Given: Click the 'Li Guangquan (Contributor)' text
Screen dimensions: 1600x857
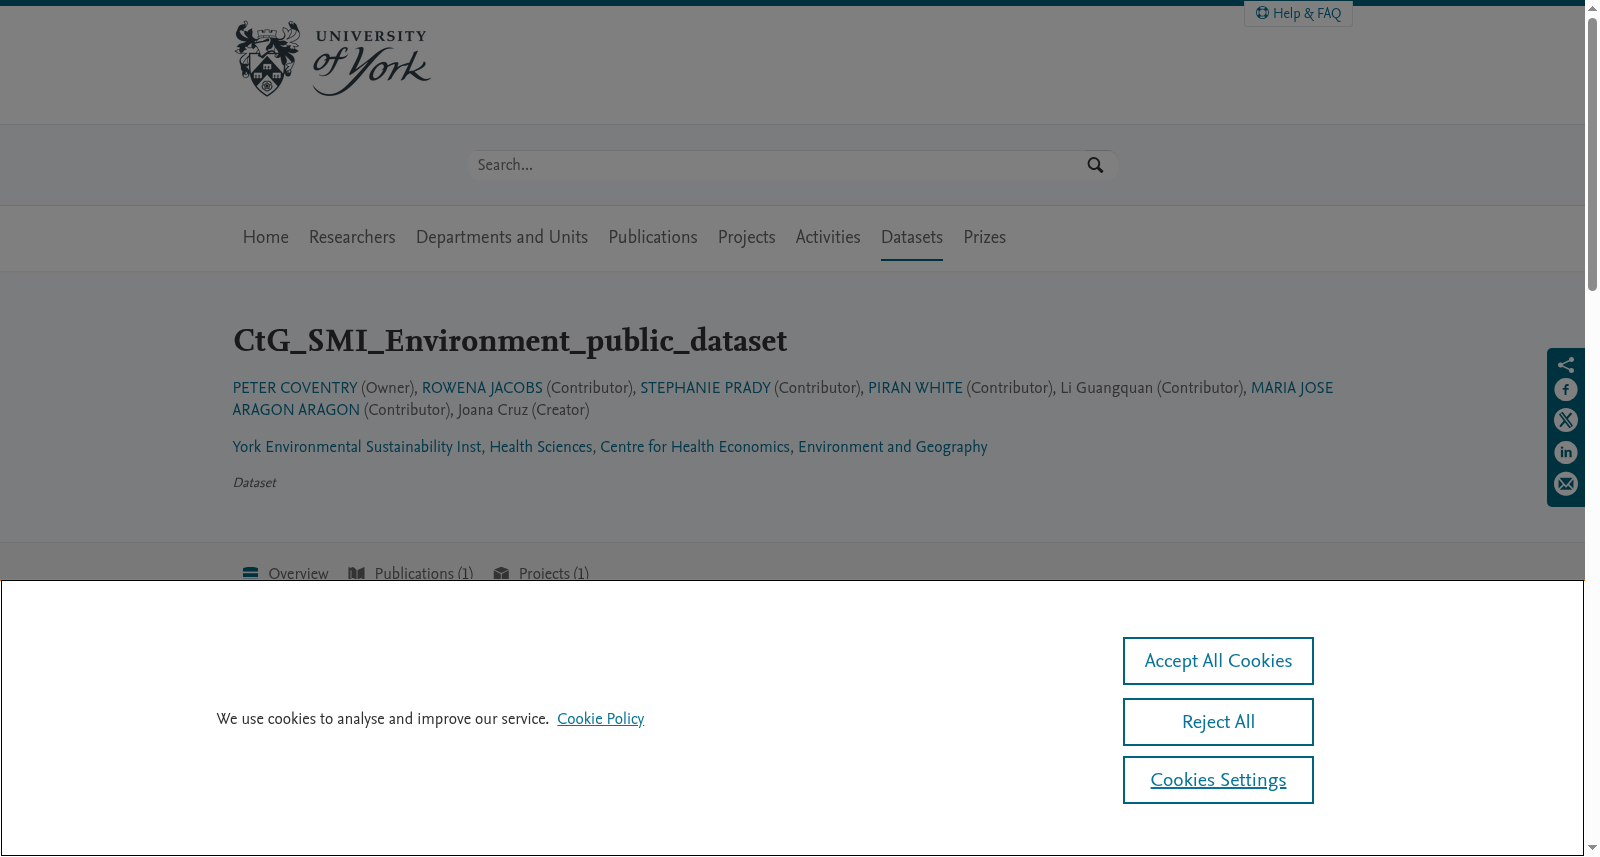Looking at the screenshot, I should (1151, 388).
